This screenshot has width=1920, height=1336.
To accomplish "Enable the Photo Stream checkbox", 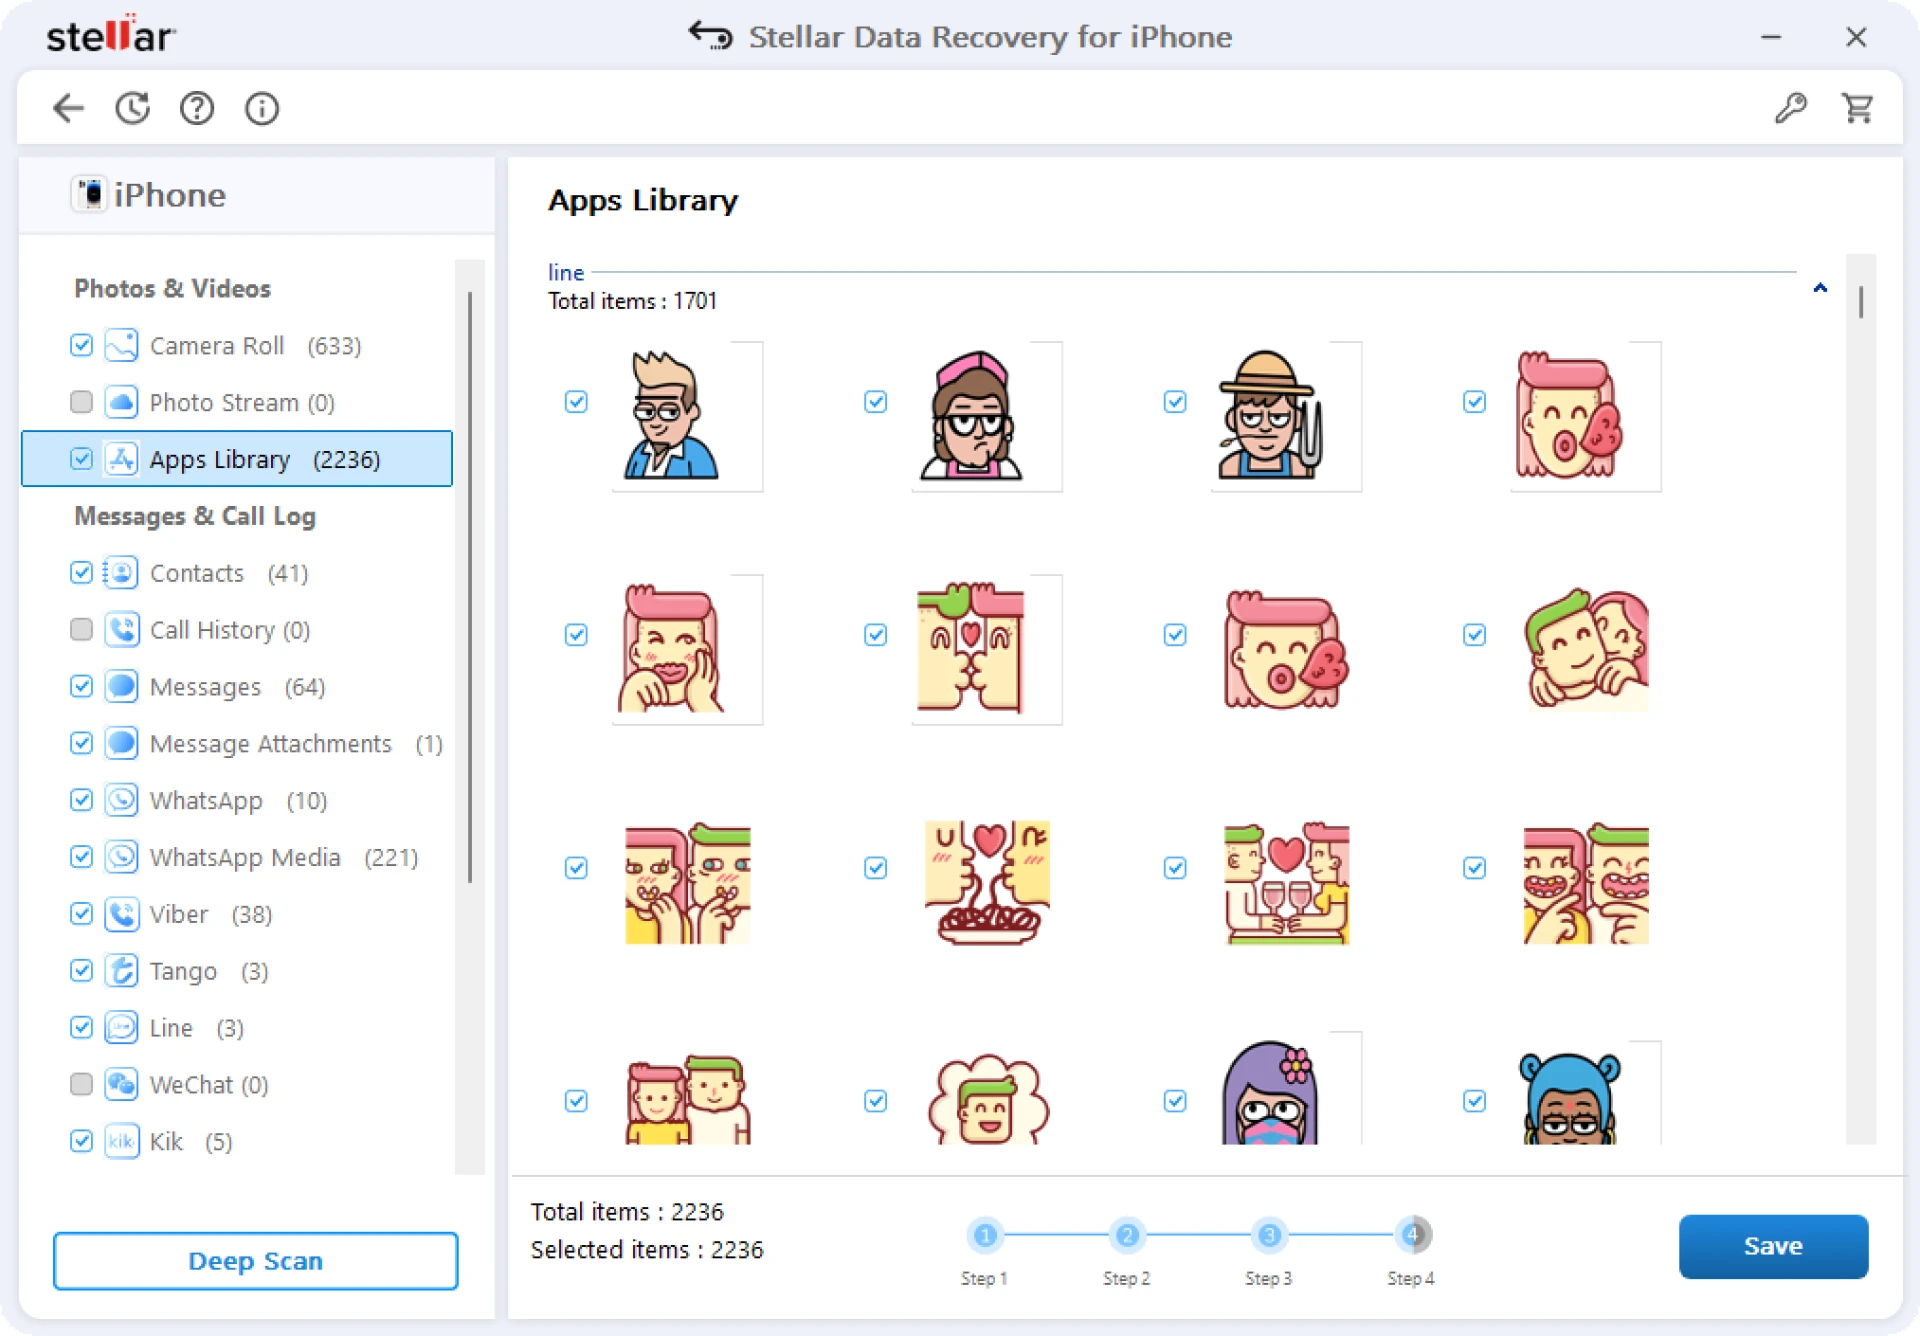I will coord(81,402).
